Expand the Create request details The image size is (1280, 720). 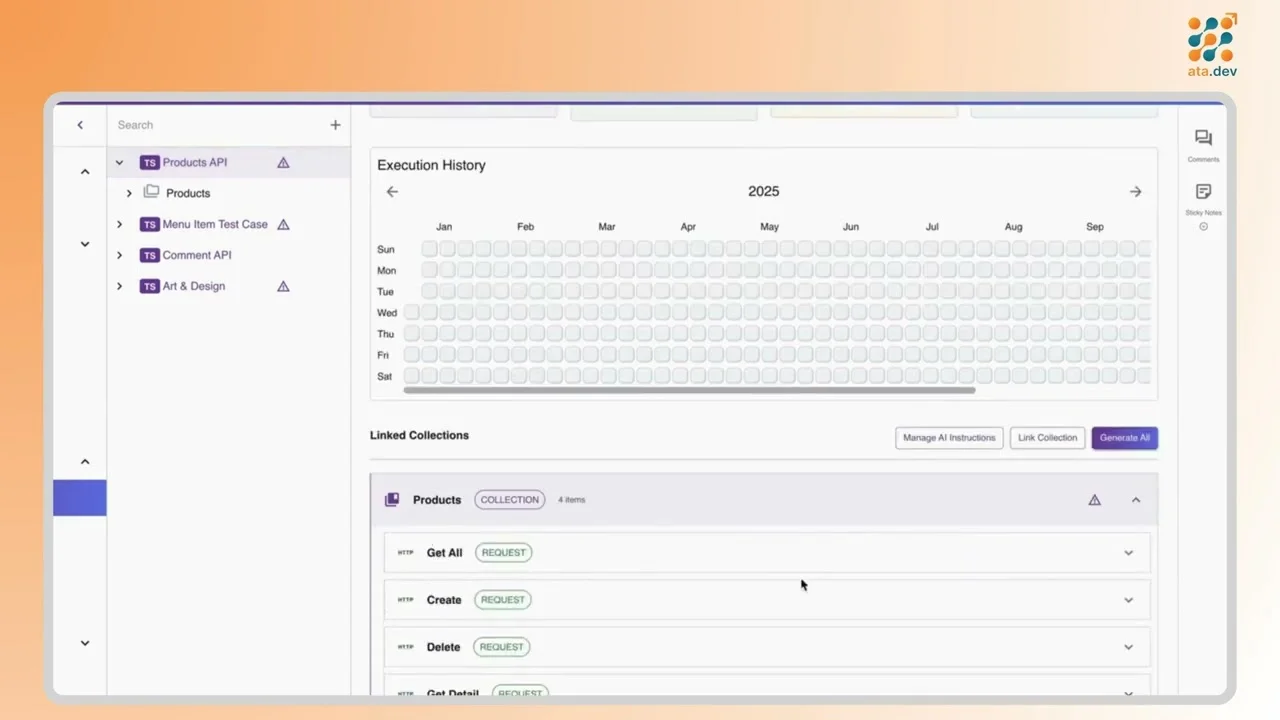[x=1128, y=600]
